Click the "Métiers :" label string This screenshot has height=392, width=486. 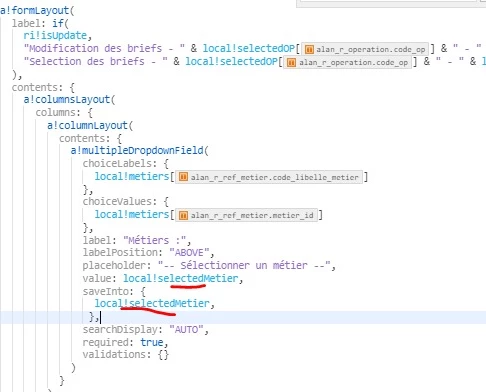tap(154, 240)
